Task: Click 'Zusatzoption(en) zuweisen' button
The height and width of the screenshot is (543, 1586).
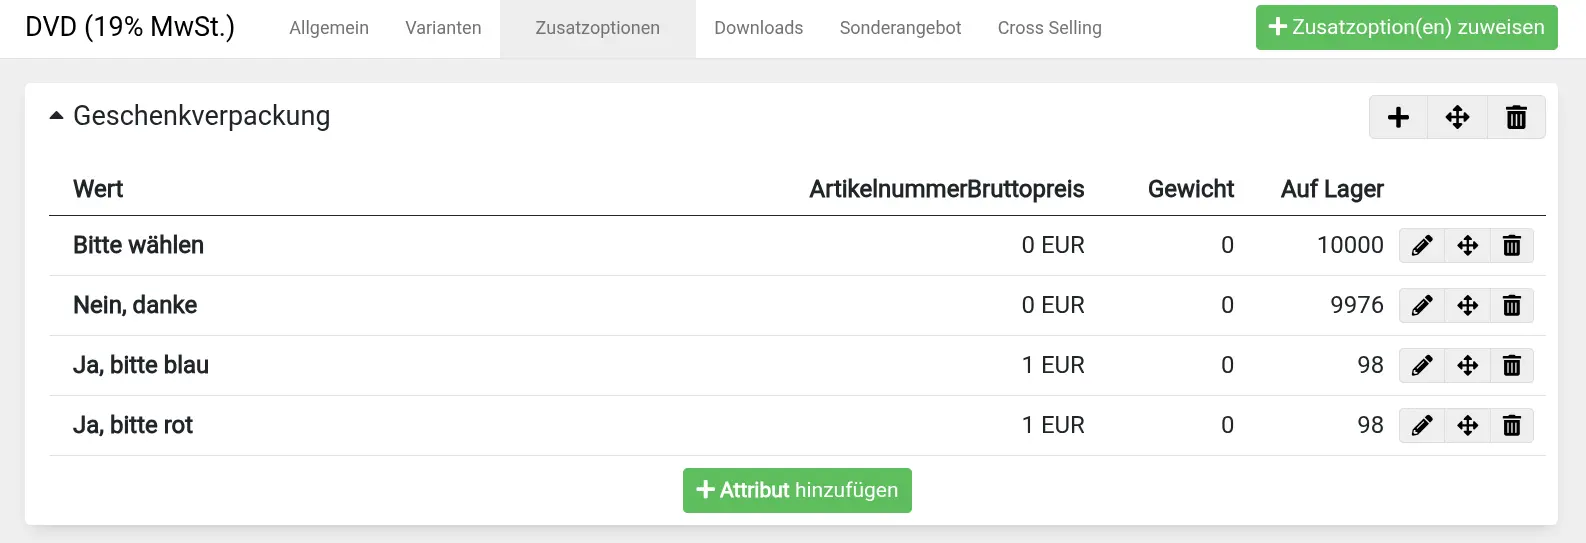Action: point(1406,27)
